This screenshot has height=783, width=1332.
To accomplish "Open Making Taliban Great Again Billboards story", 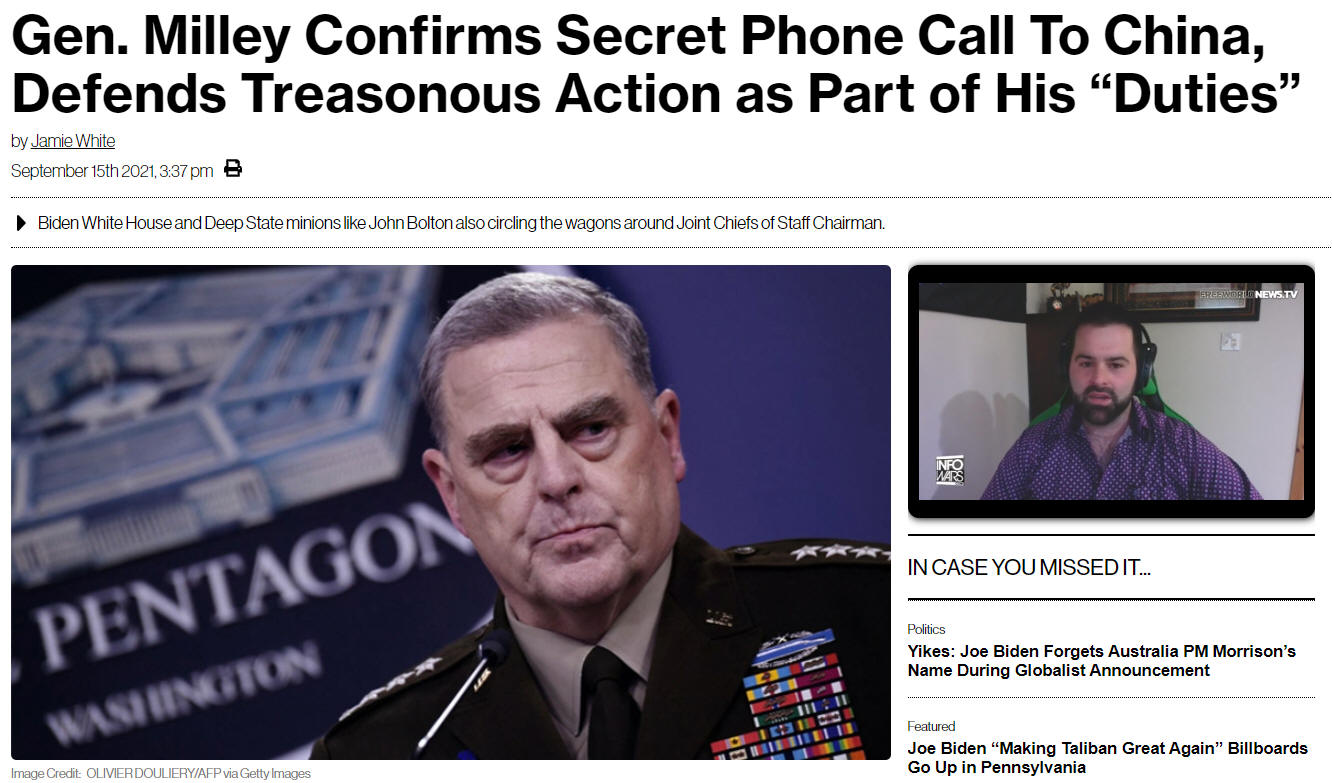I will 1107,758.
